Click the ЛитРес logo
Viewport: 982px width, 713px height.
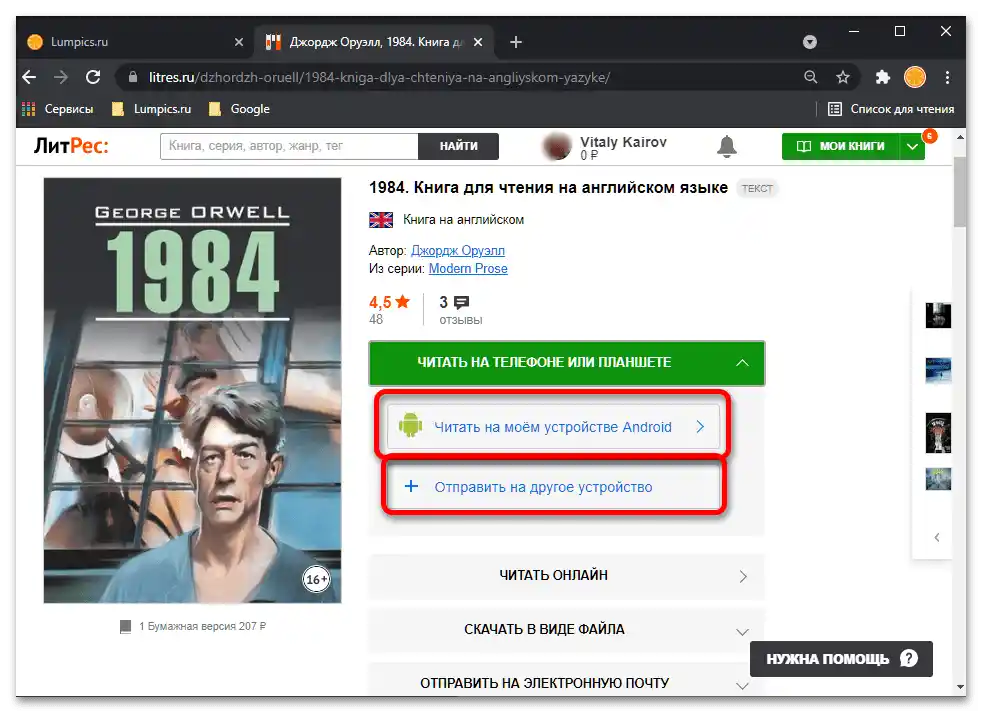(71, 146)
